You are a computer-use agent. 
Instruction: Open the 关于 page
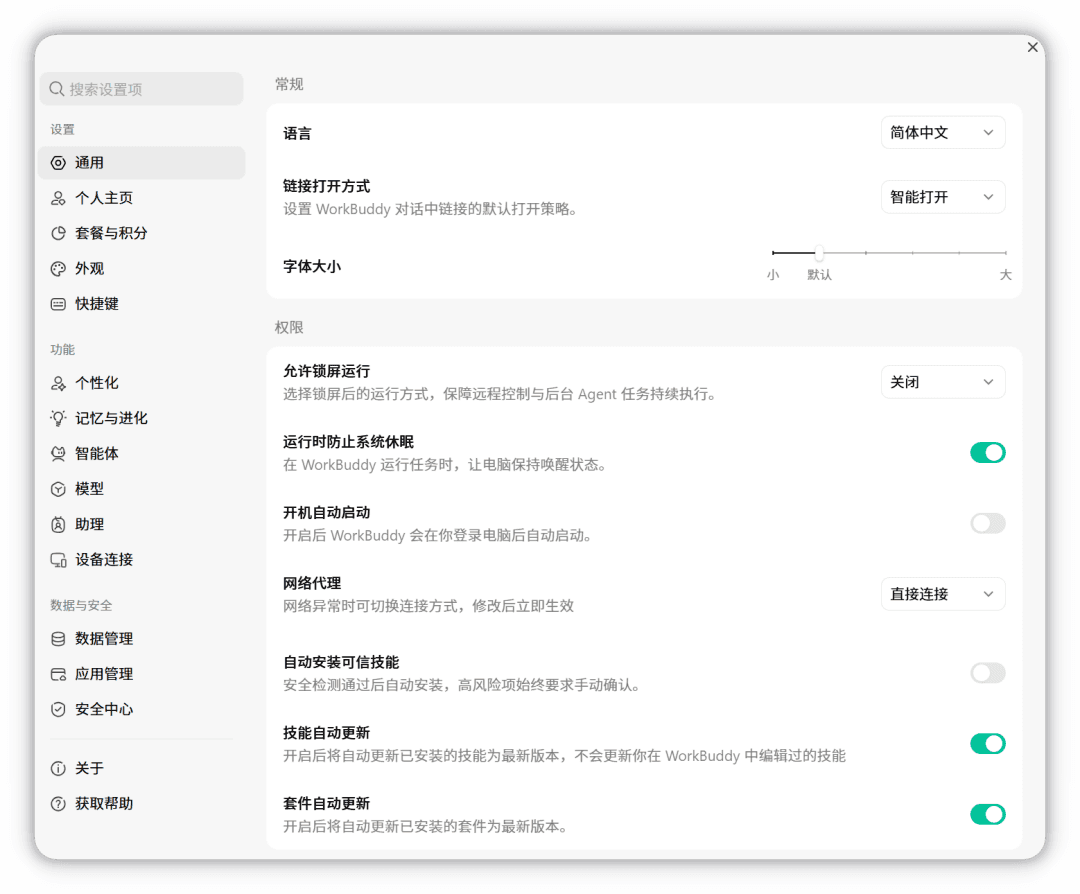142,768
